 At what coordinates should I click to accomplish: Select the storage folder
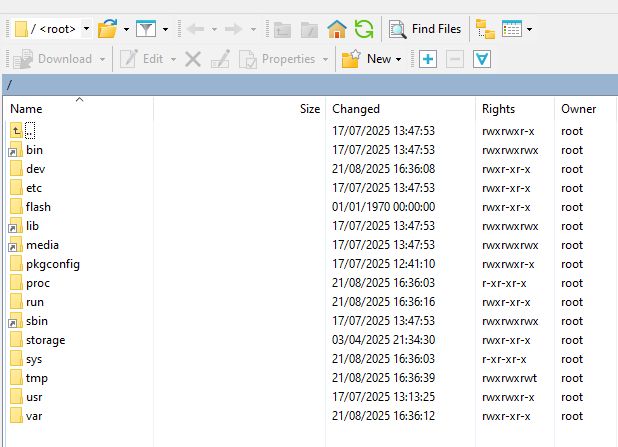(x=45, y=340)
